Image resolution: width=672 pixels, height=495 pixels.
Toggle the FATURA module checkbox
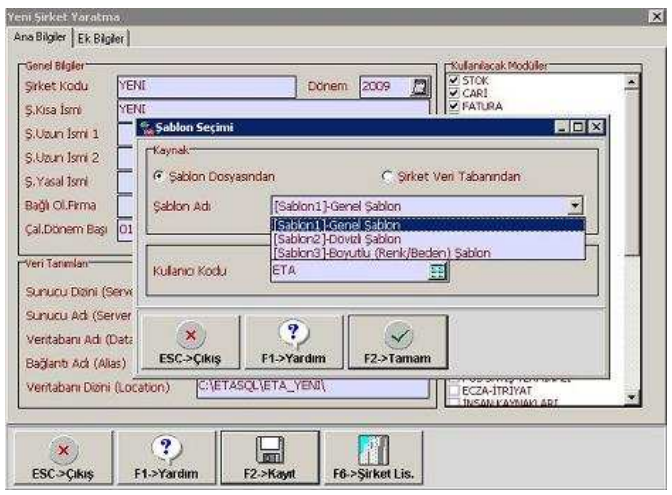453,105
